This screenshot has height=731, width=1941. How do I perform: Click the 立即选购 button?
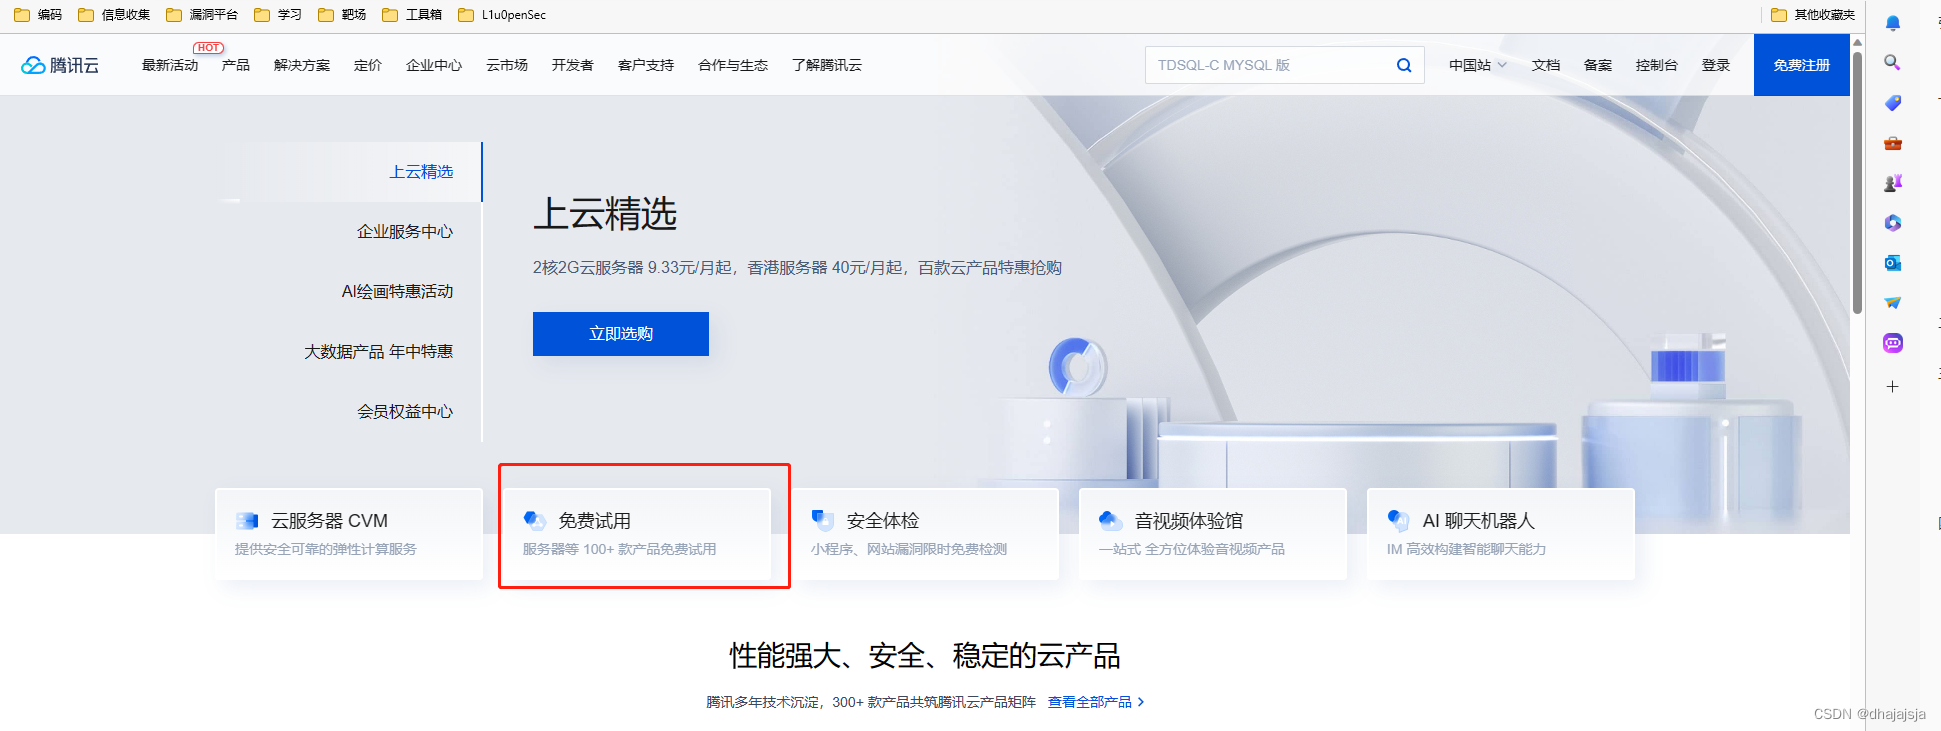(x=621, y=334)
